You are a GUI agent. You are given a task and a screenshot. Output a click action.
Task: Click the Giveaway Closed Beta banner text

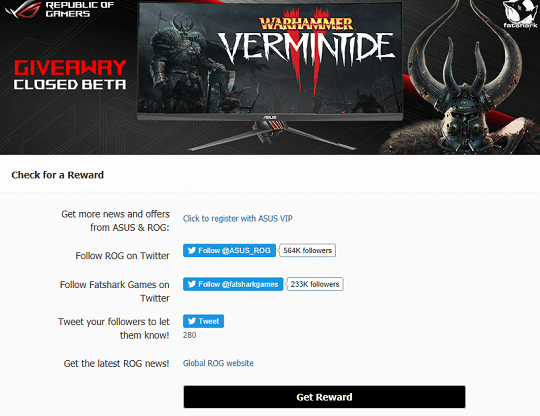[x=70, y=75]
